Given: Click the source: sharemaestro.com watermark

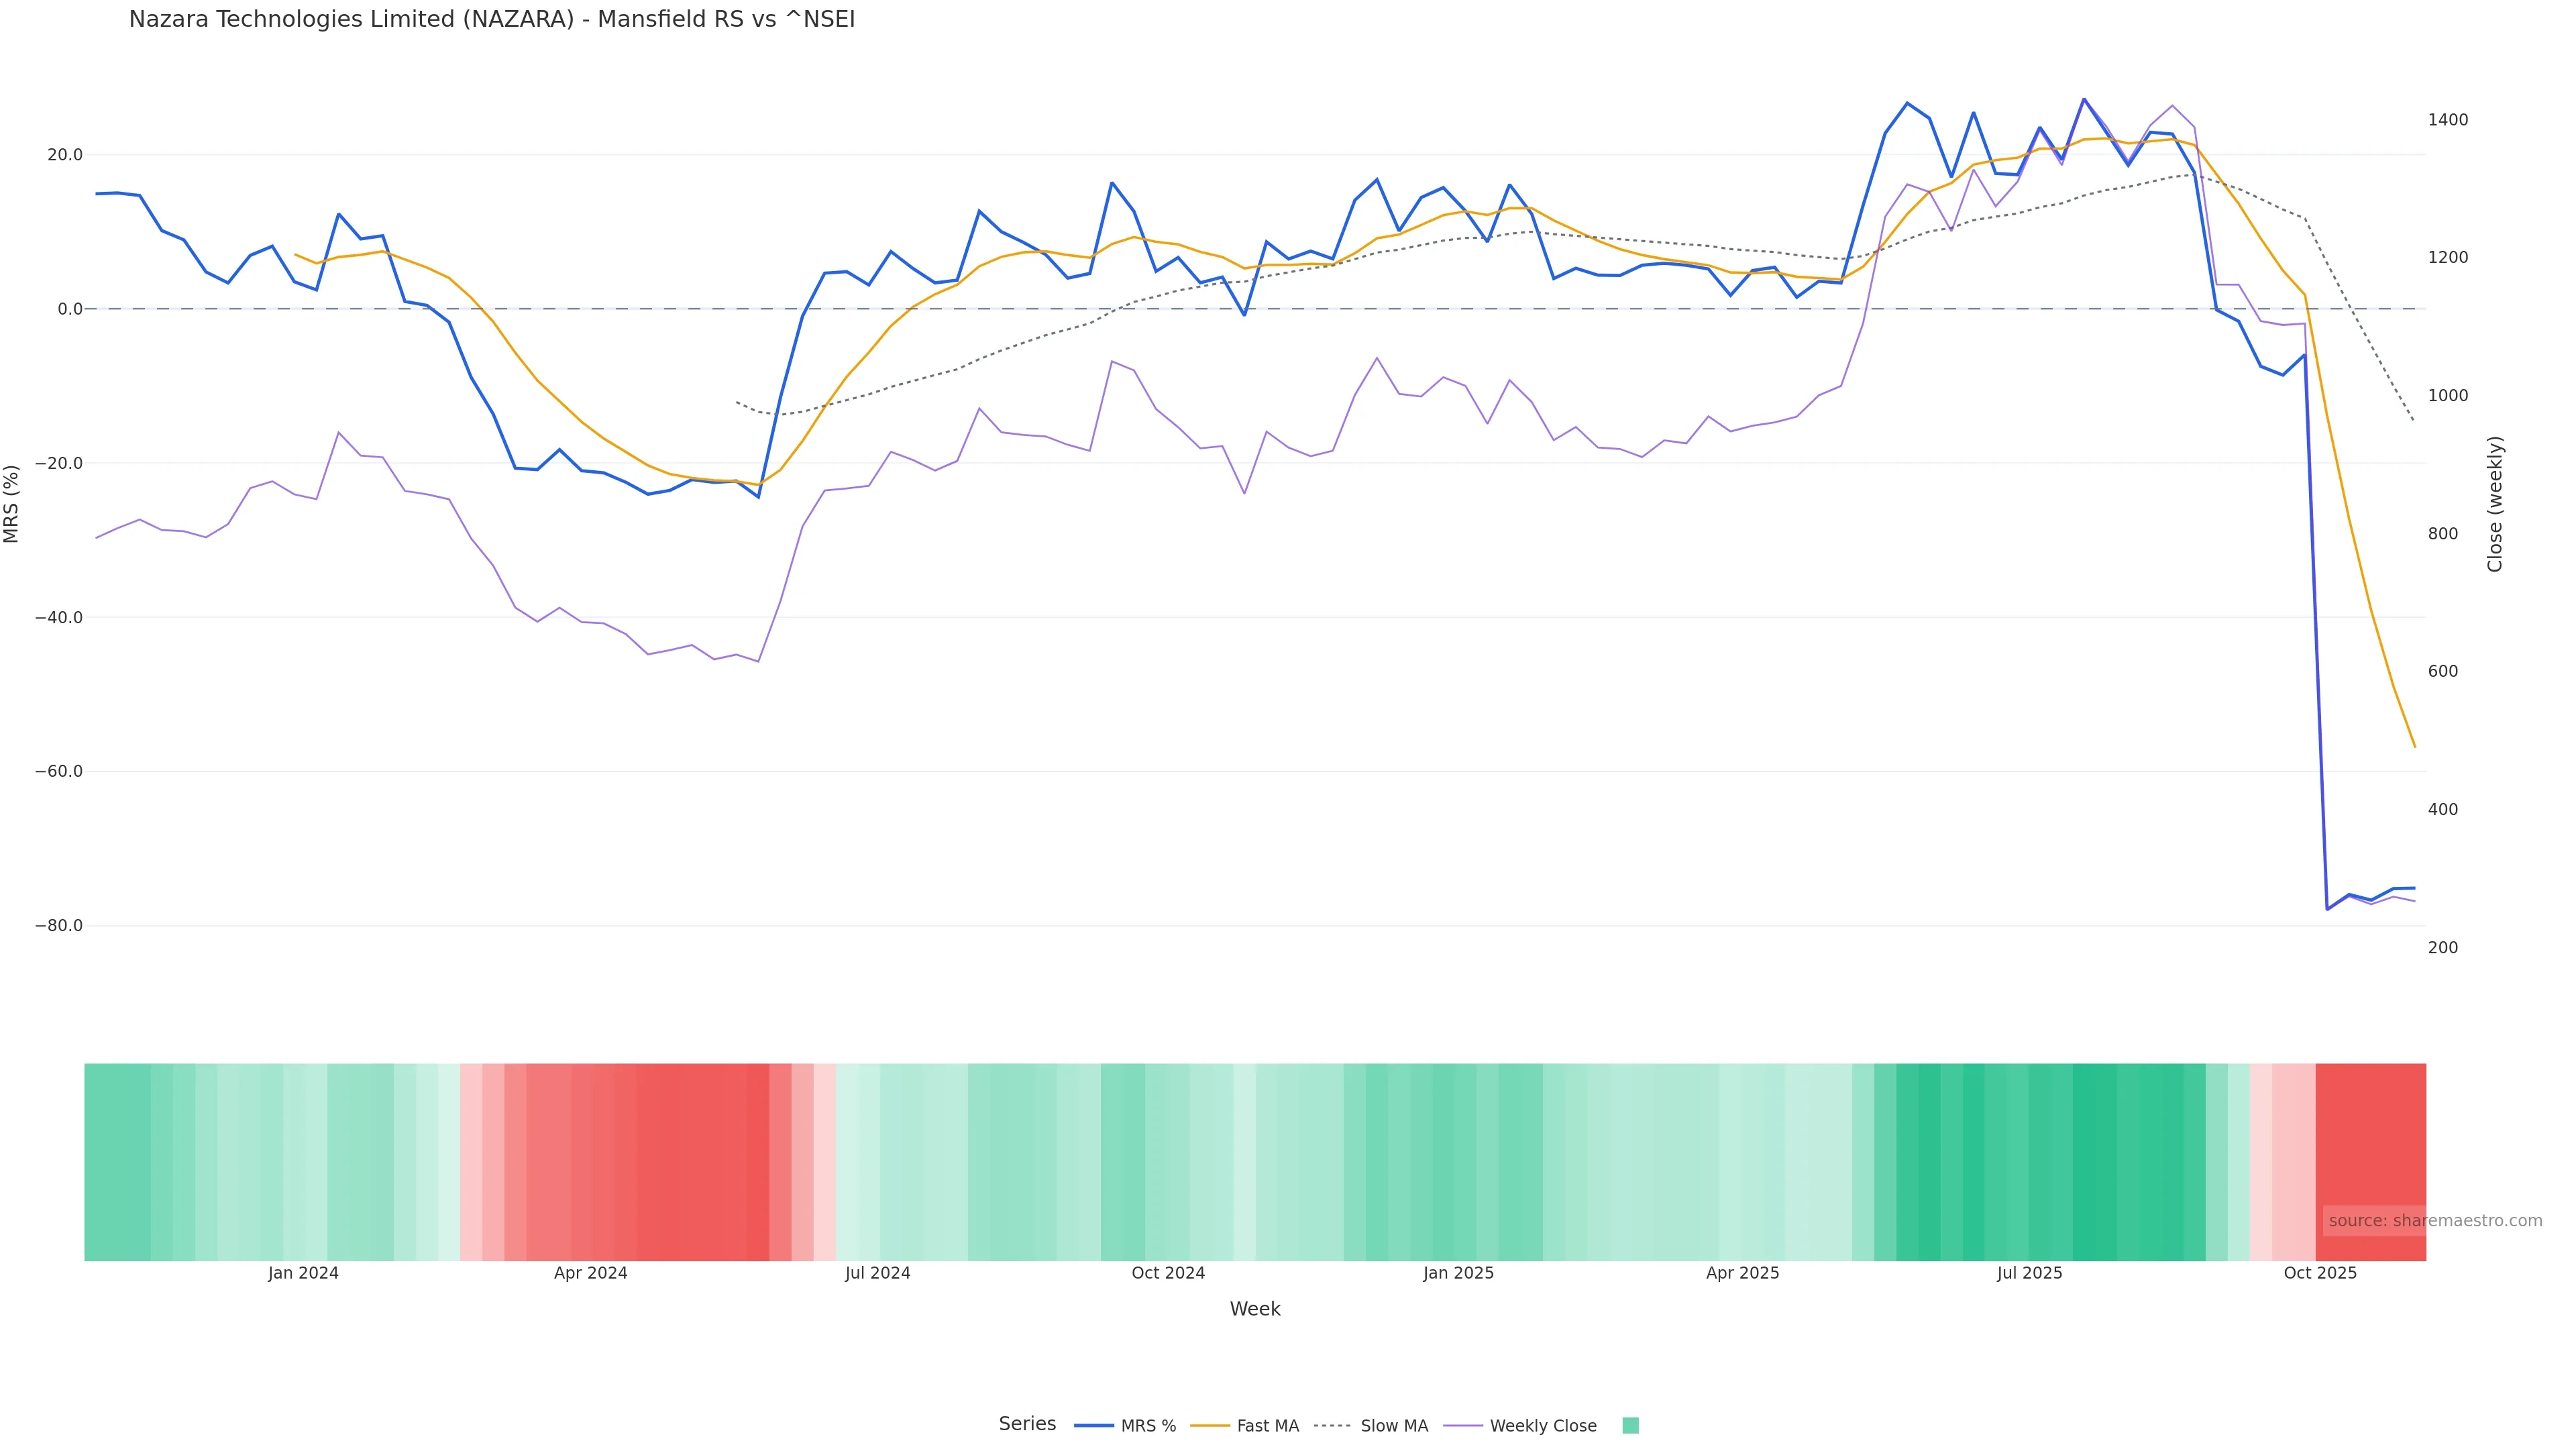Looking at the screenshot, I should pyautogui.click(x=2434, y=1221).
